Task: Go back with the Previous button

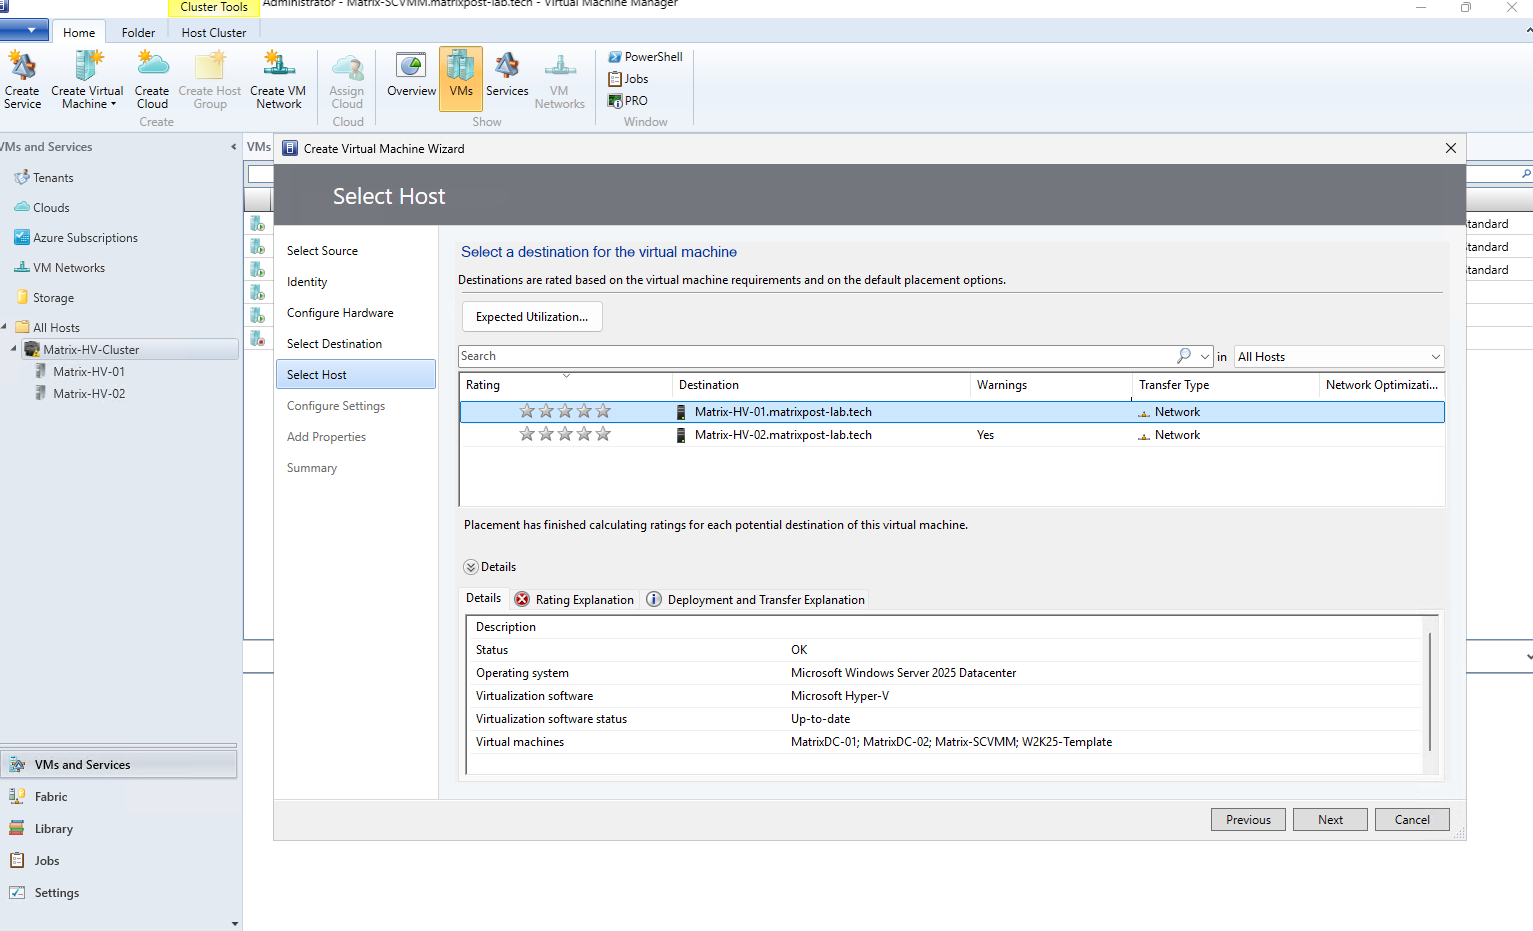Action: (x=1248, y=820)
